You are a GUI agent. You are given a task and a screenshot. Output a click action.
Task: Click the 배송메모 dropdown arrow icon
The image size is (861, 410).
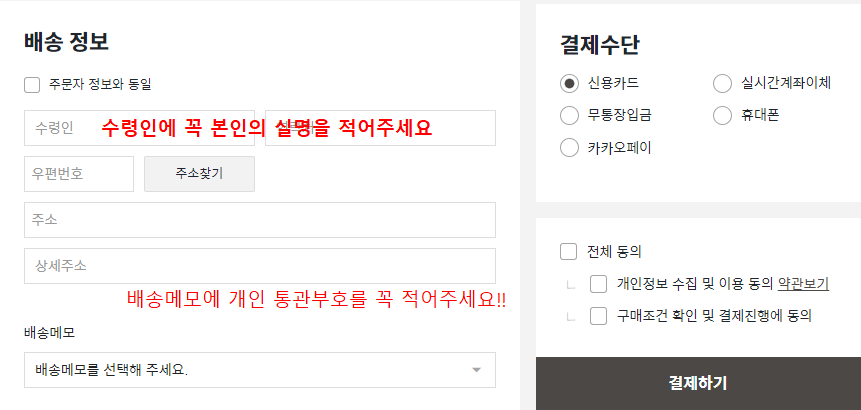(x=476, y=370)
